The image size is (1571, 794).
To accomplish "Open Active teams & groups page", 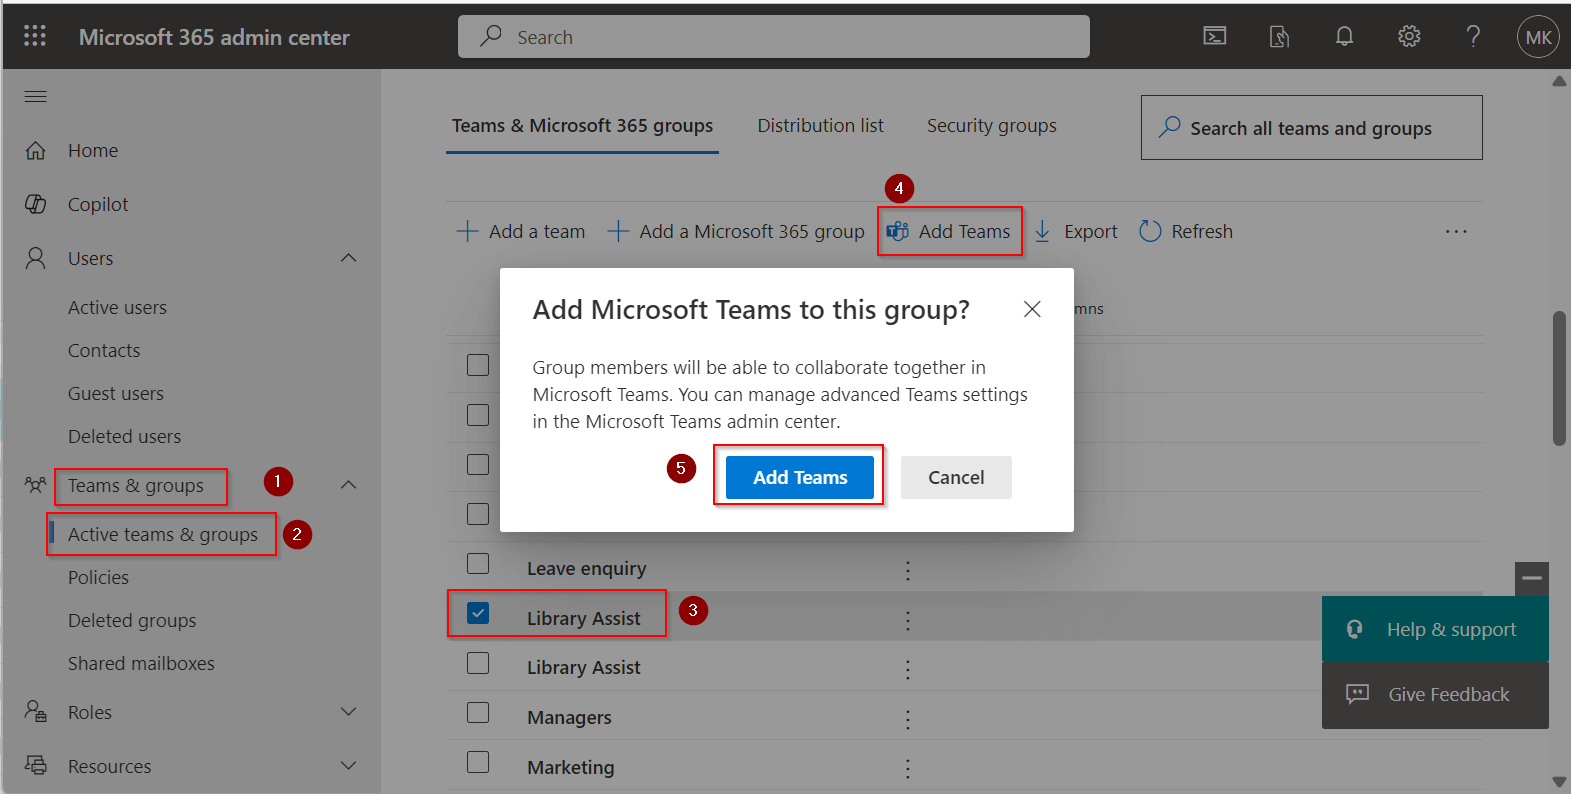I will [163, 535].
